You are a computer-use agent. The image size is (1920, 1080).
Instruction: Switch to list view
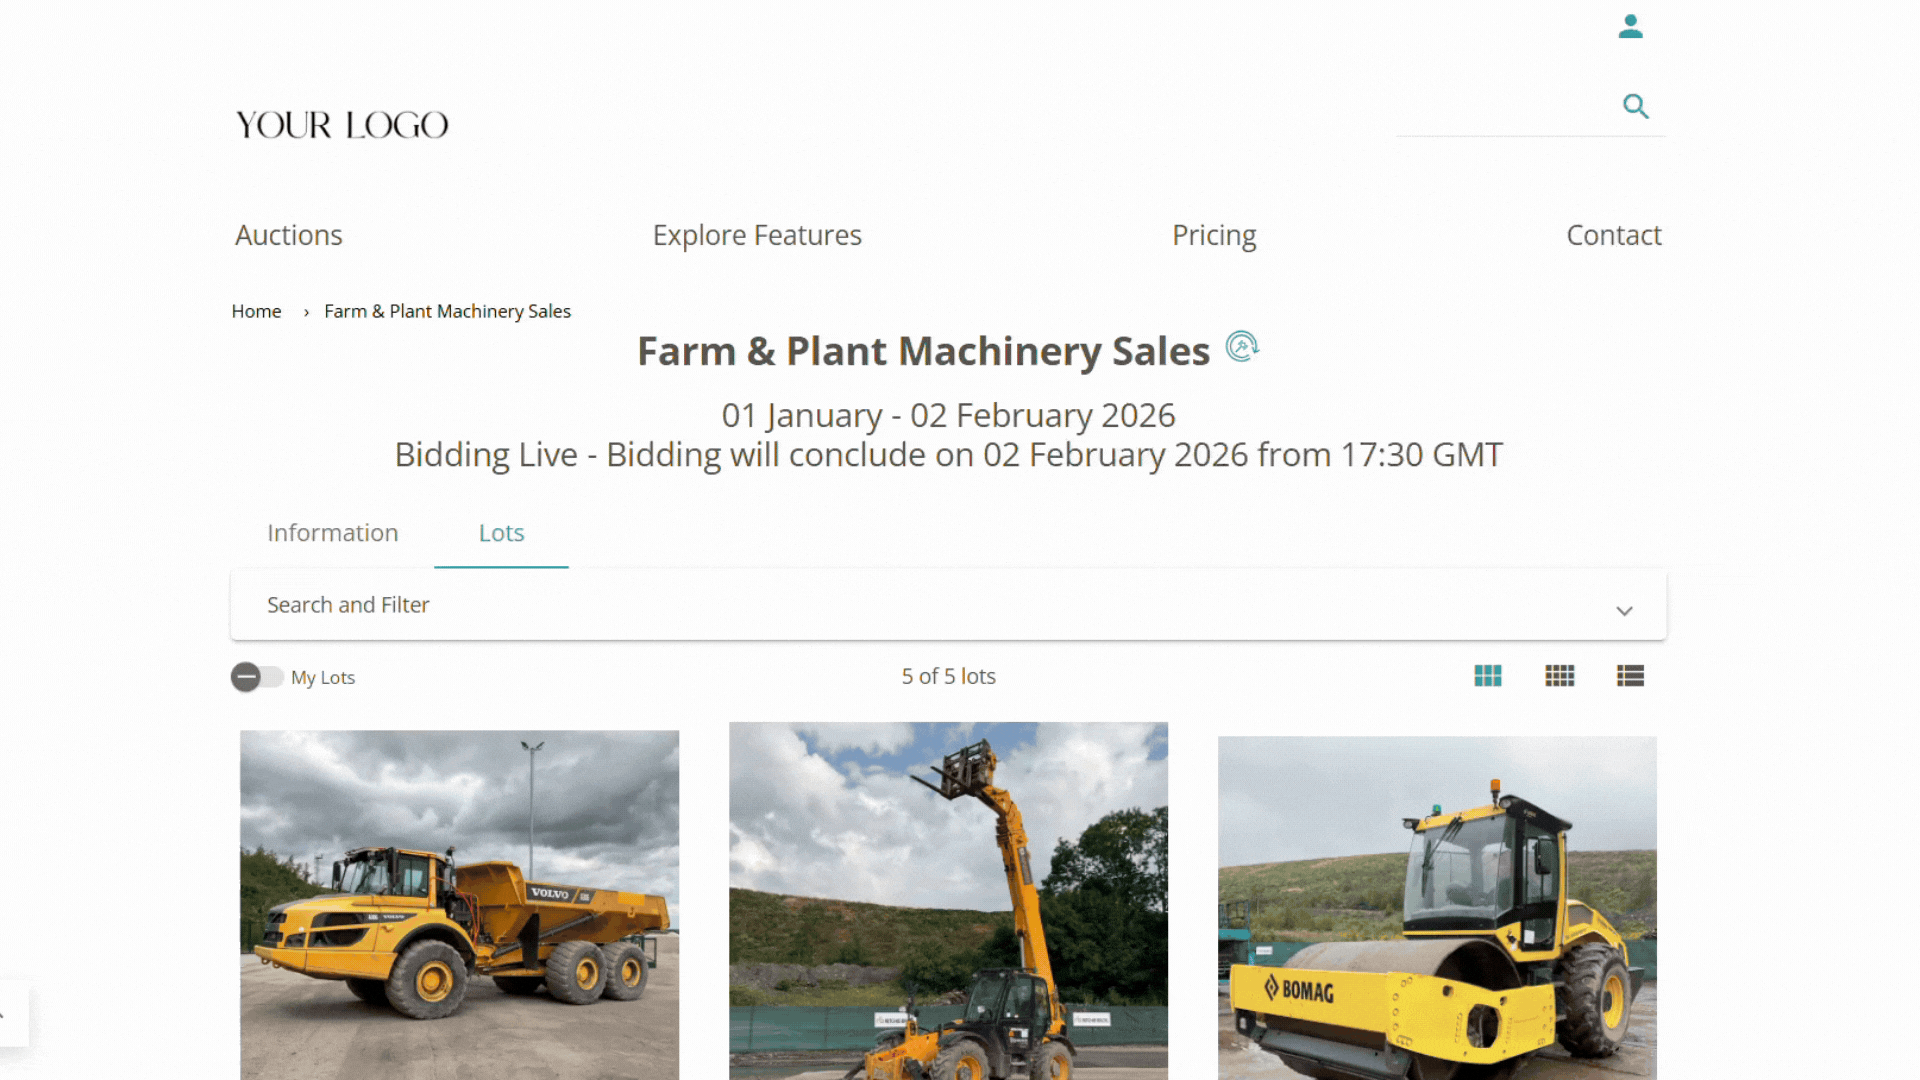pos(1630,676)
